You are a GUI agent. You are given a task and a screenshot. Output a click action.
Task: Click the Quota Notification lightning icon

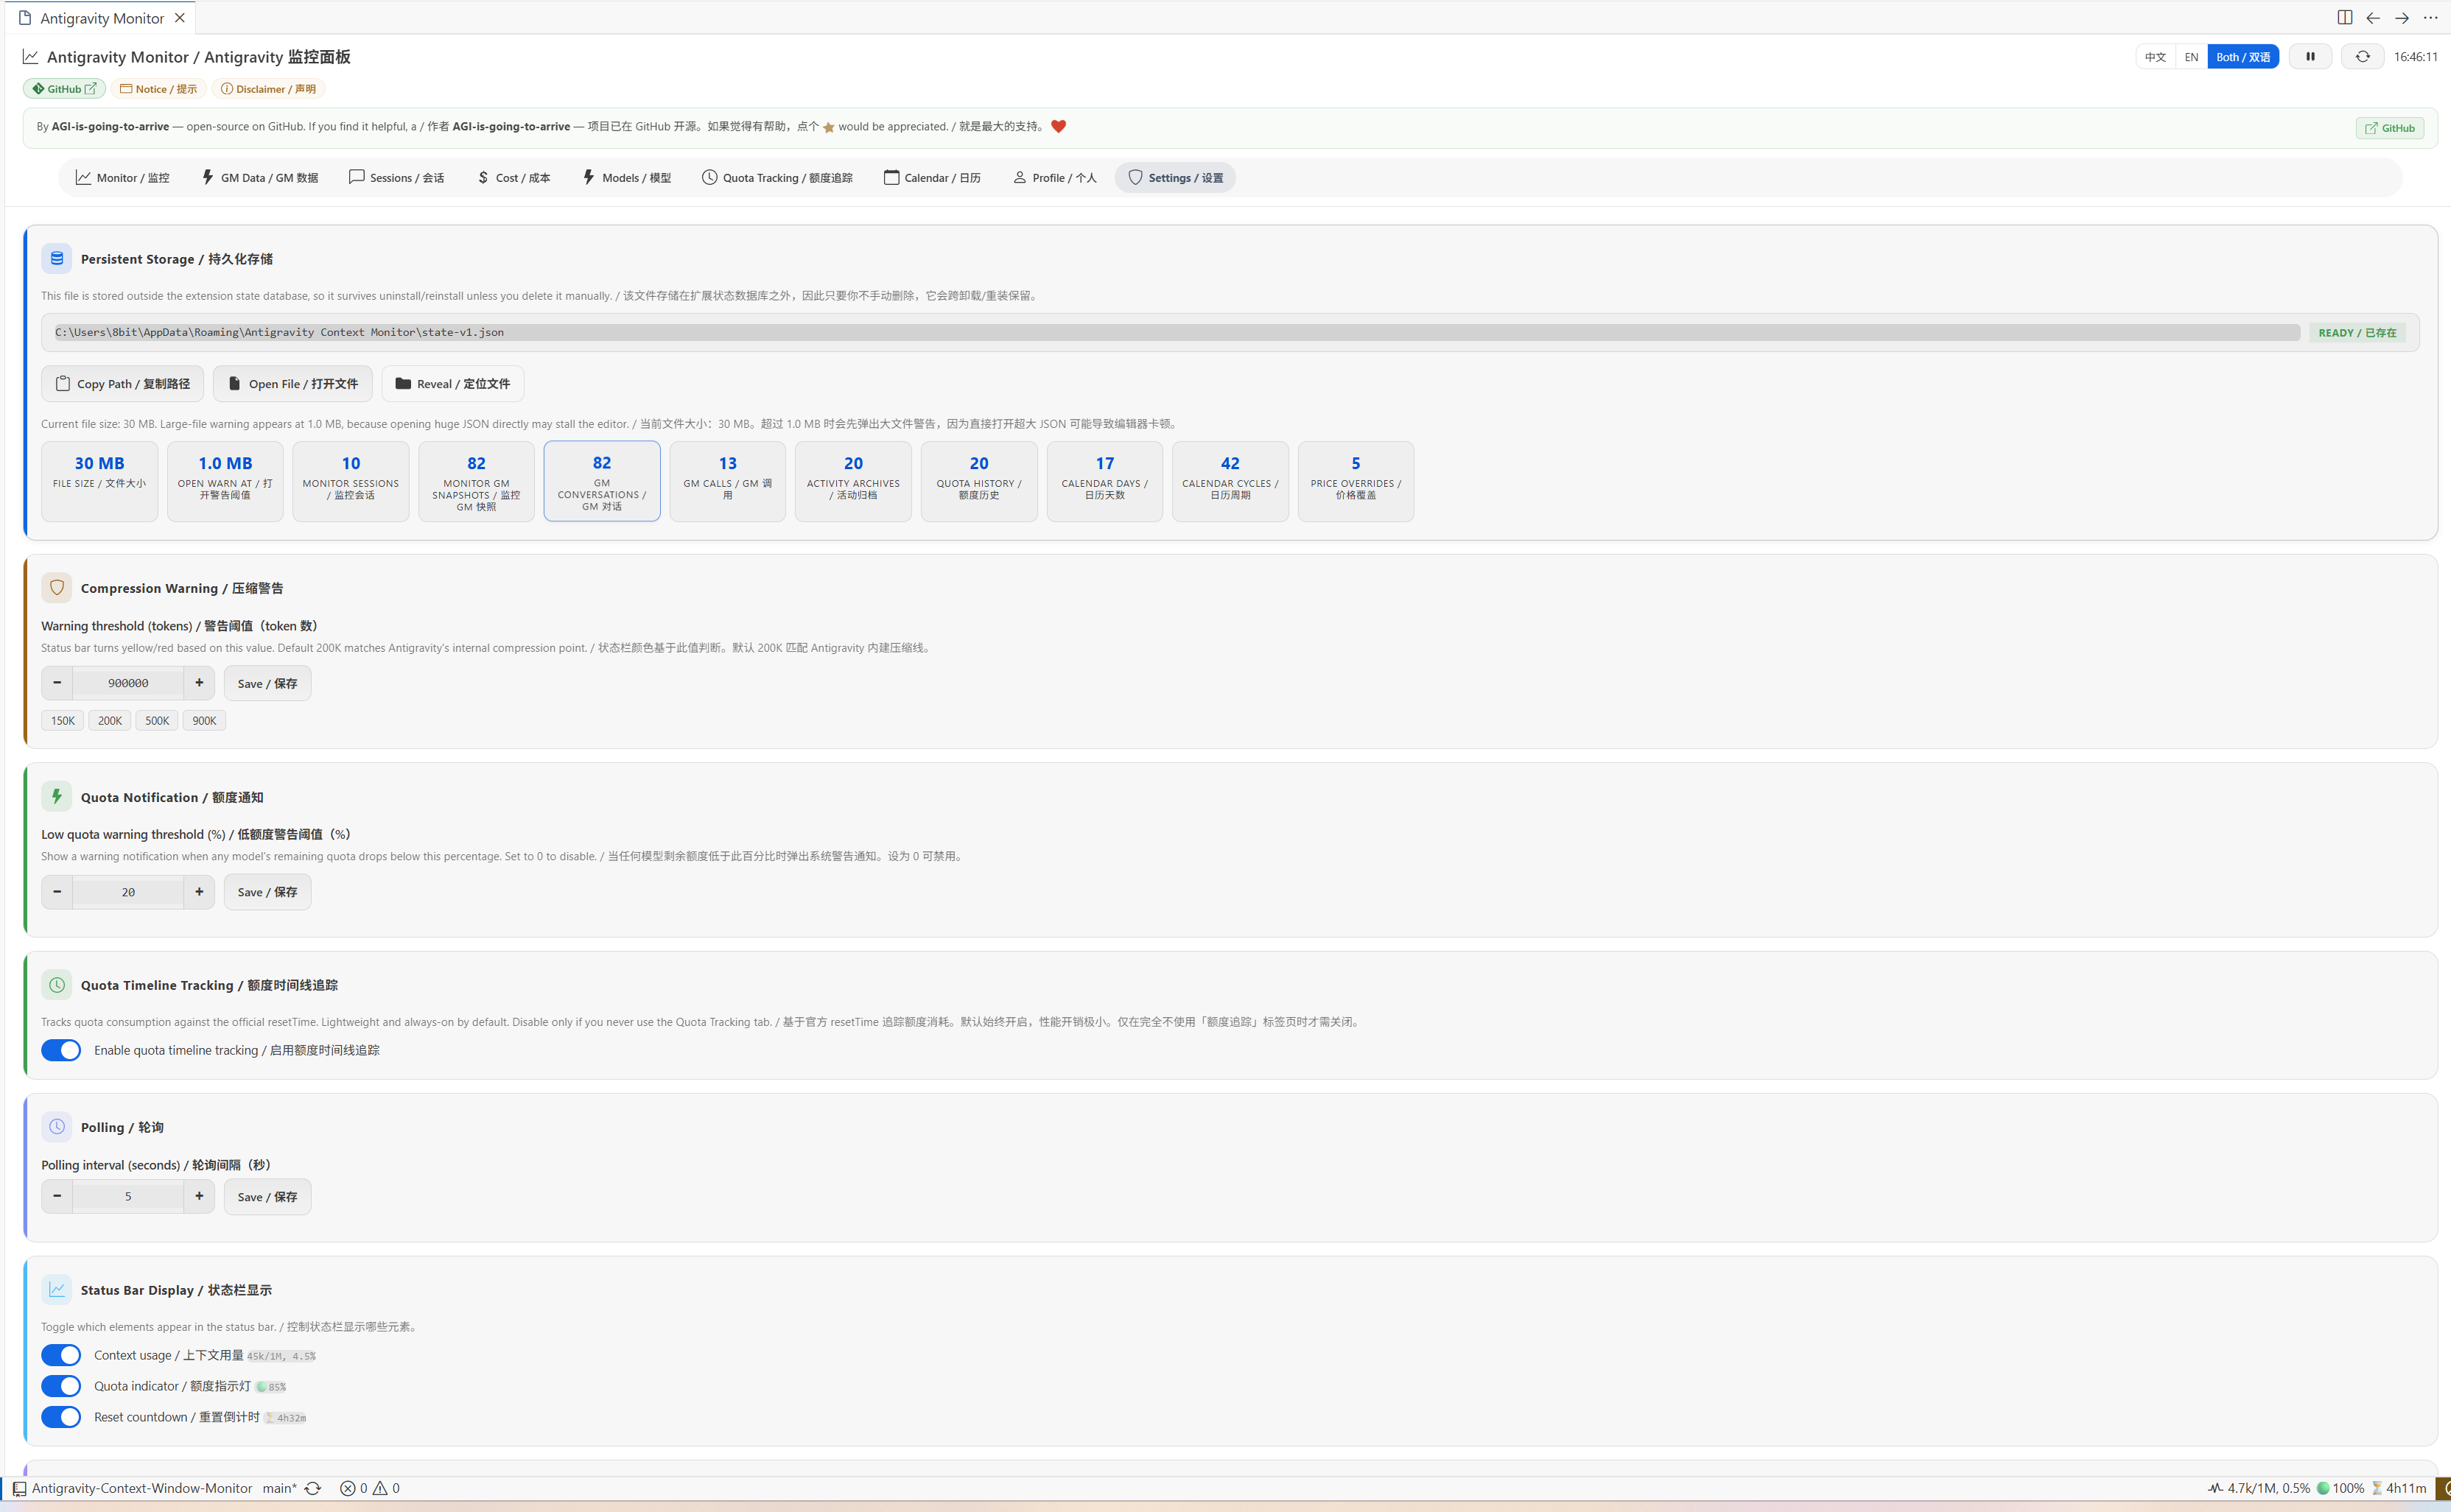57,797
